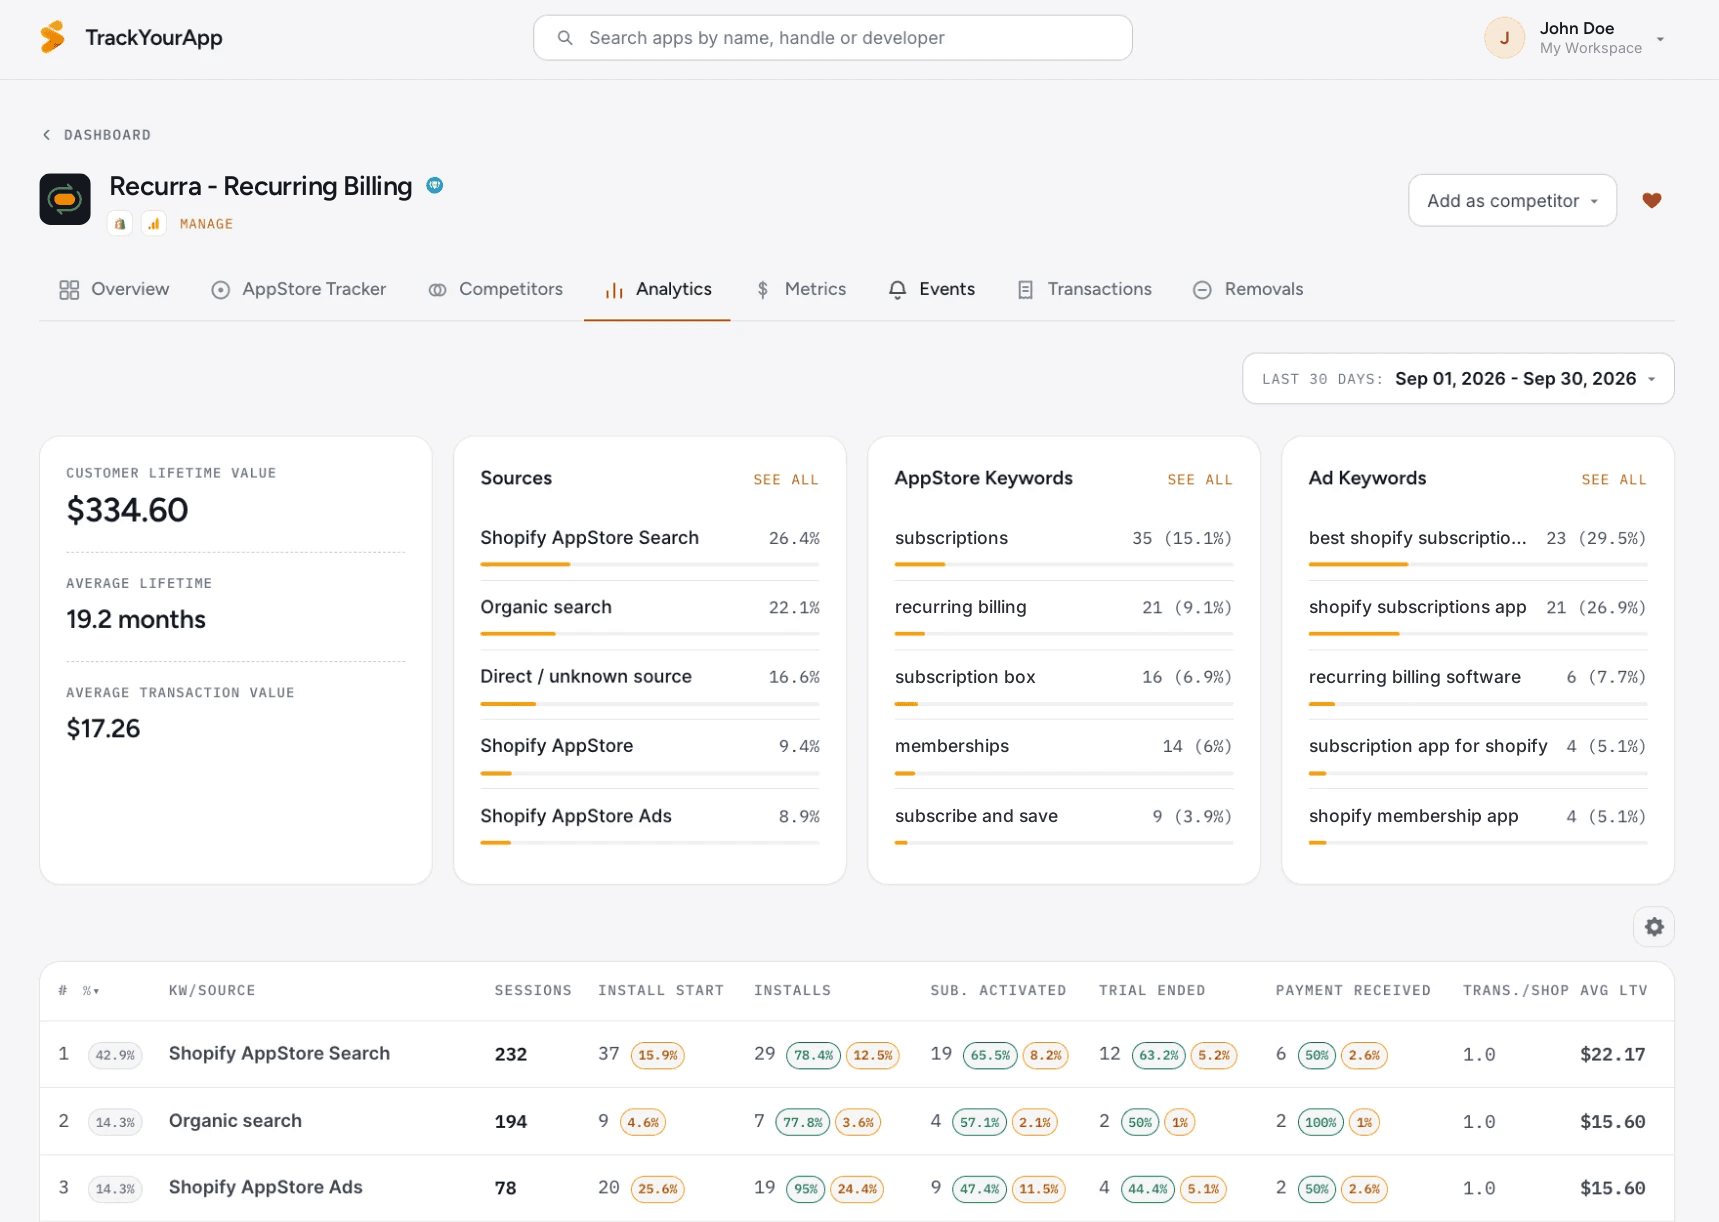Focus the search apps input field
Screen dimensions: 1719x1222
[x=833, y=38]
